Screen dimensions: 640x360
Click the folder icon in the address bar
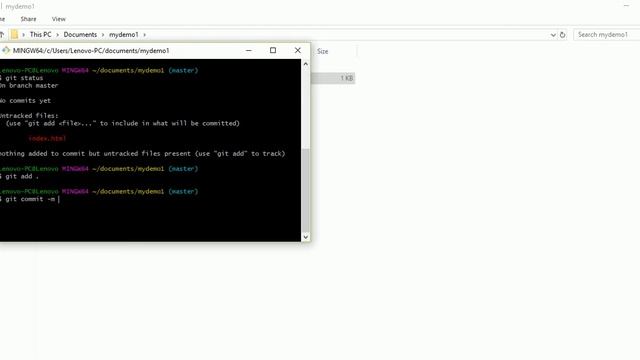[x=14, y=35]
